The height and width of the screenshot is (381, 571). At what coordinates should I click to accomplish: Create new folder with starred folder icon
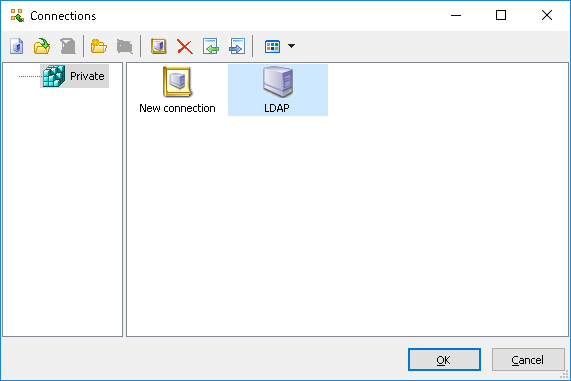(x=99, y=46)
